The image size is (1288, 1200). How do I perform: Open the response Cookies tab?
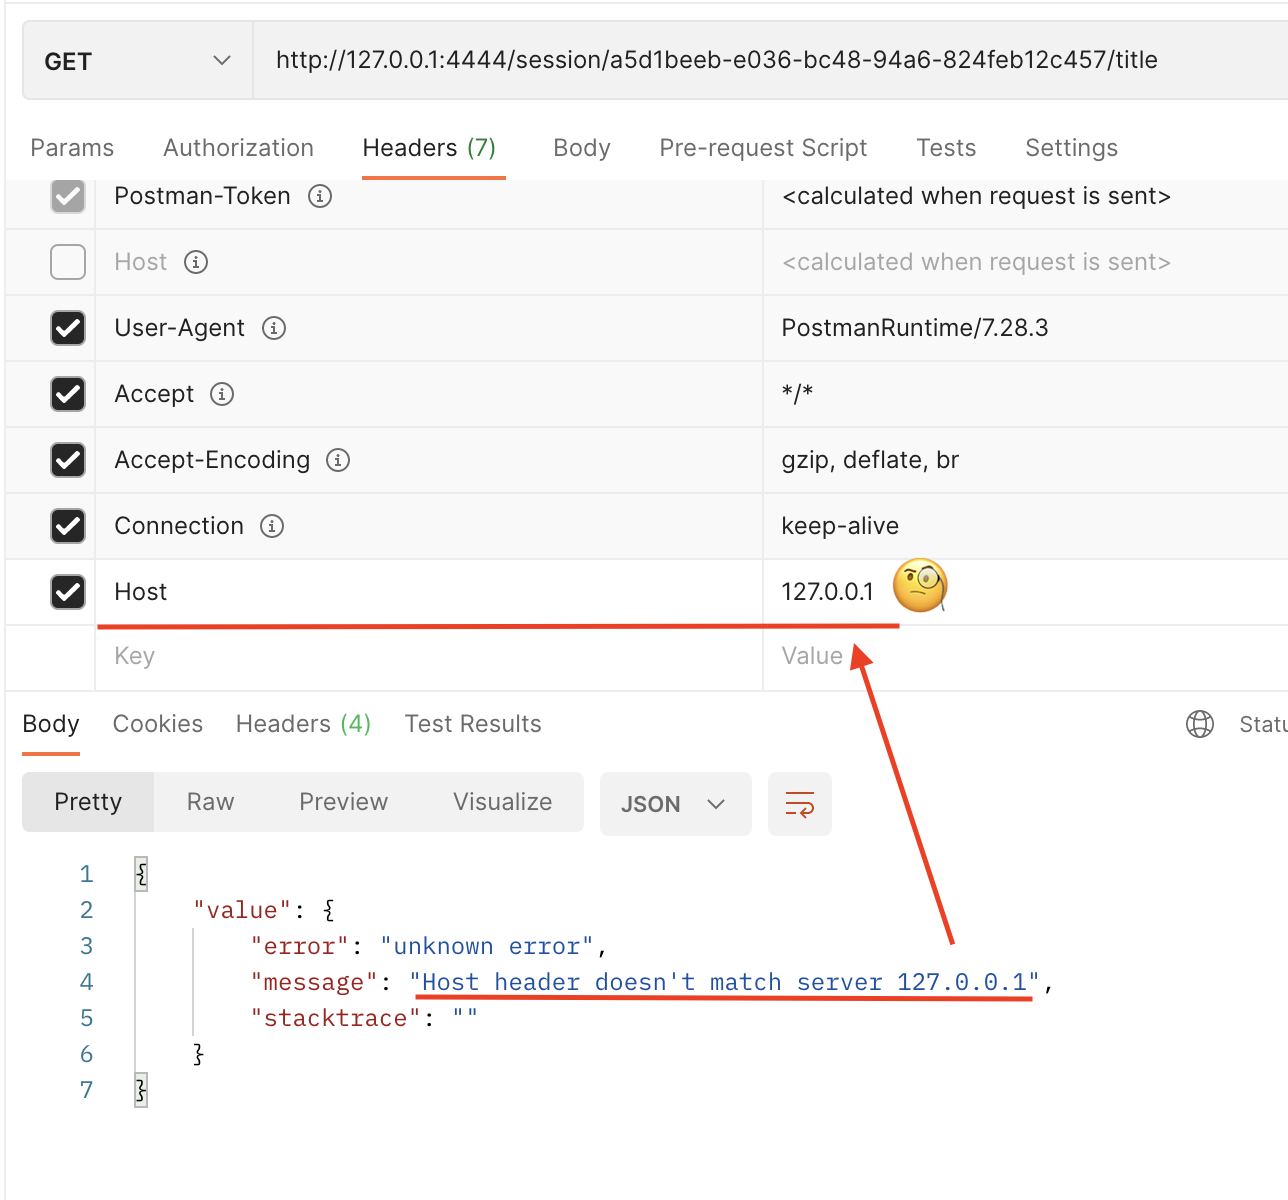pyautogui.click(x=157, y=723)
